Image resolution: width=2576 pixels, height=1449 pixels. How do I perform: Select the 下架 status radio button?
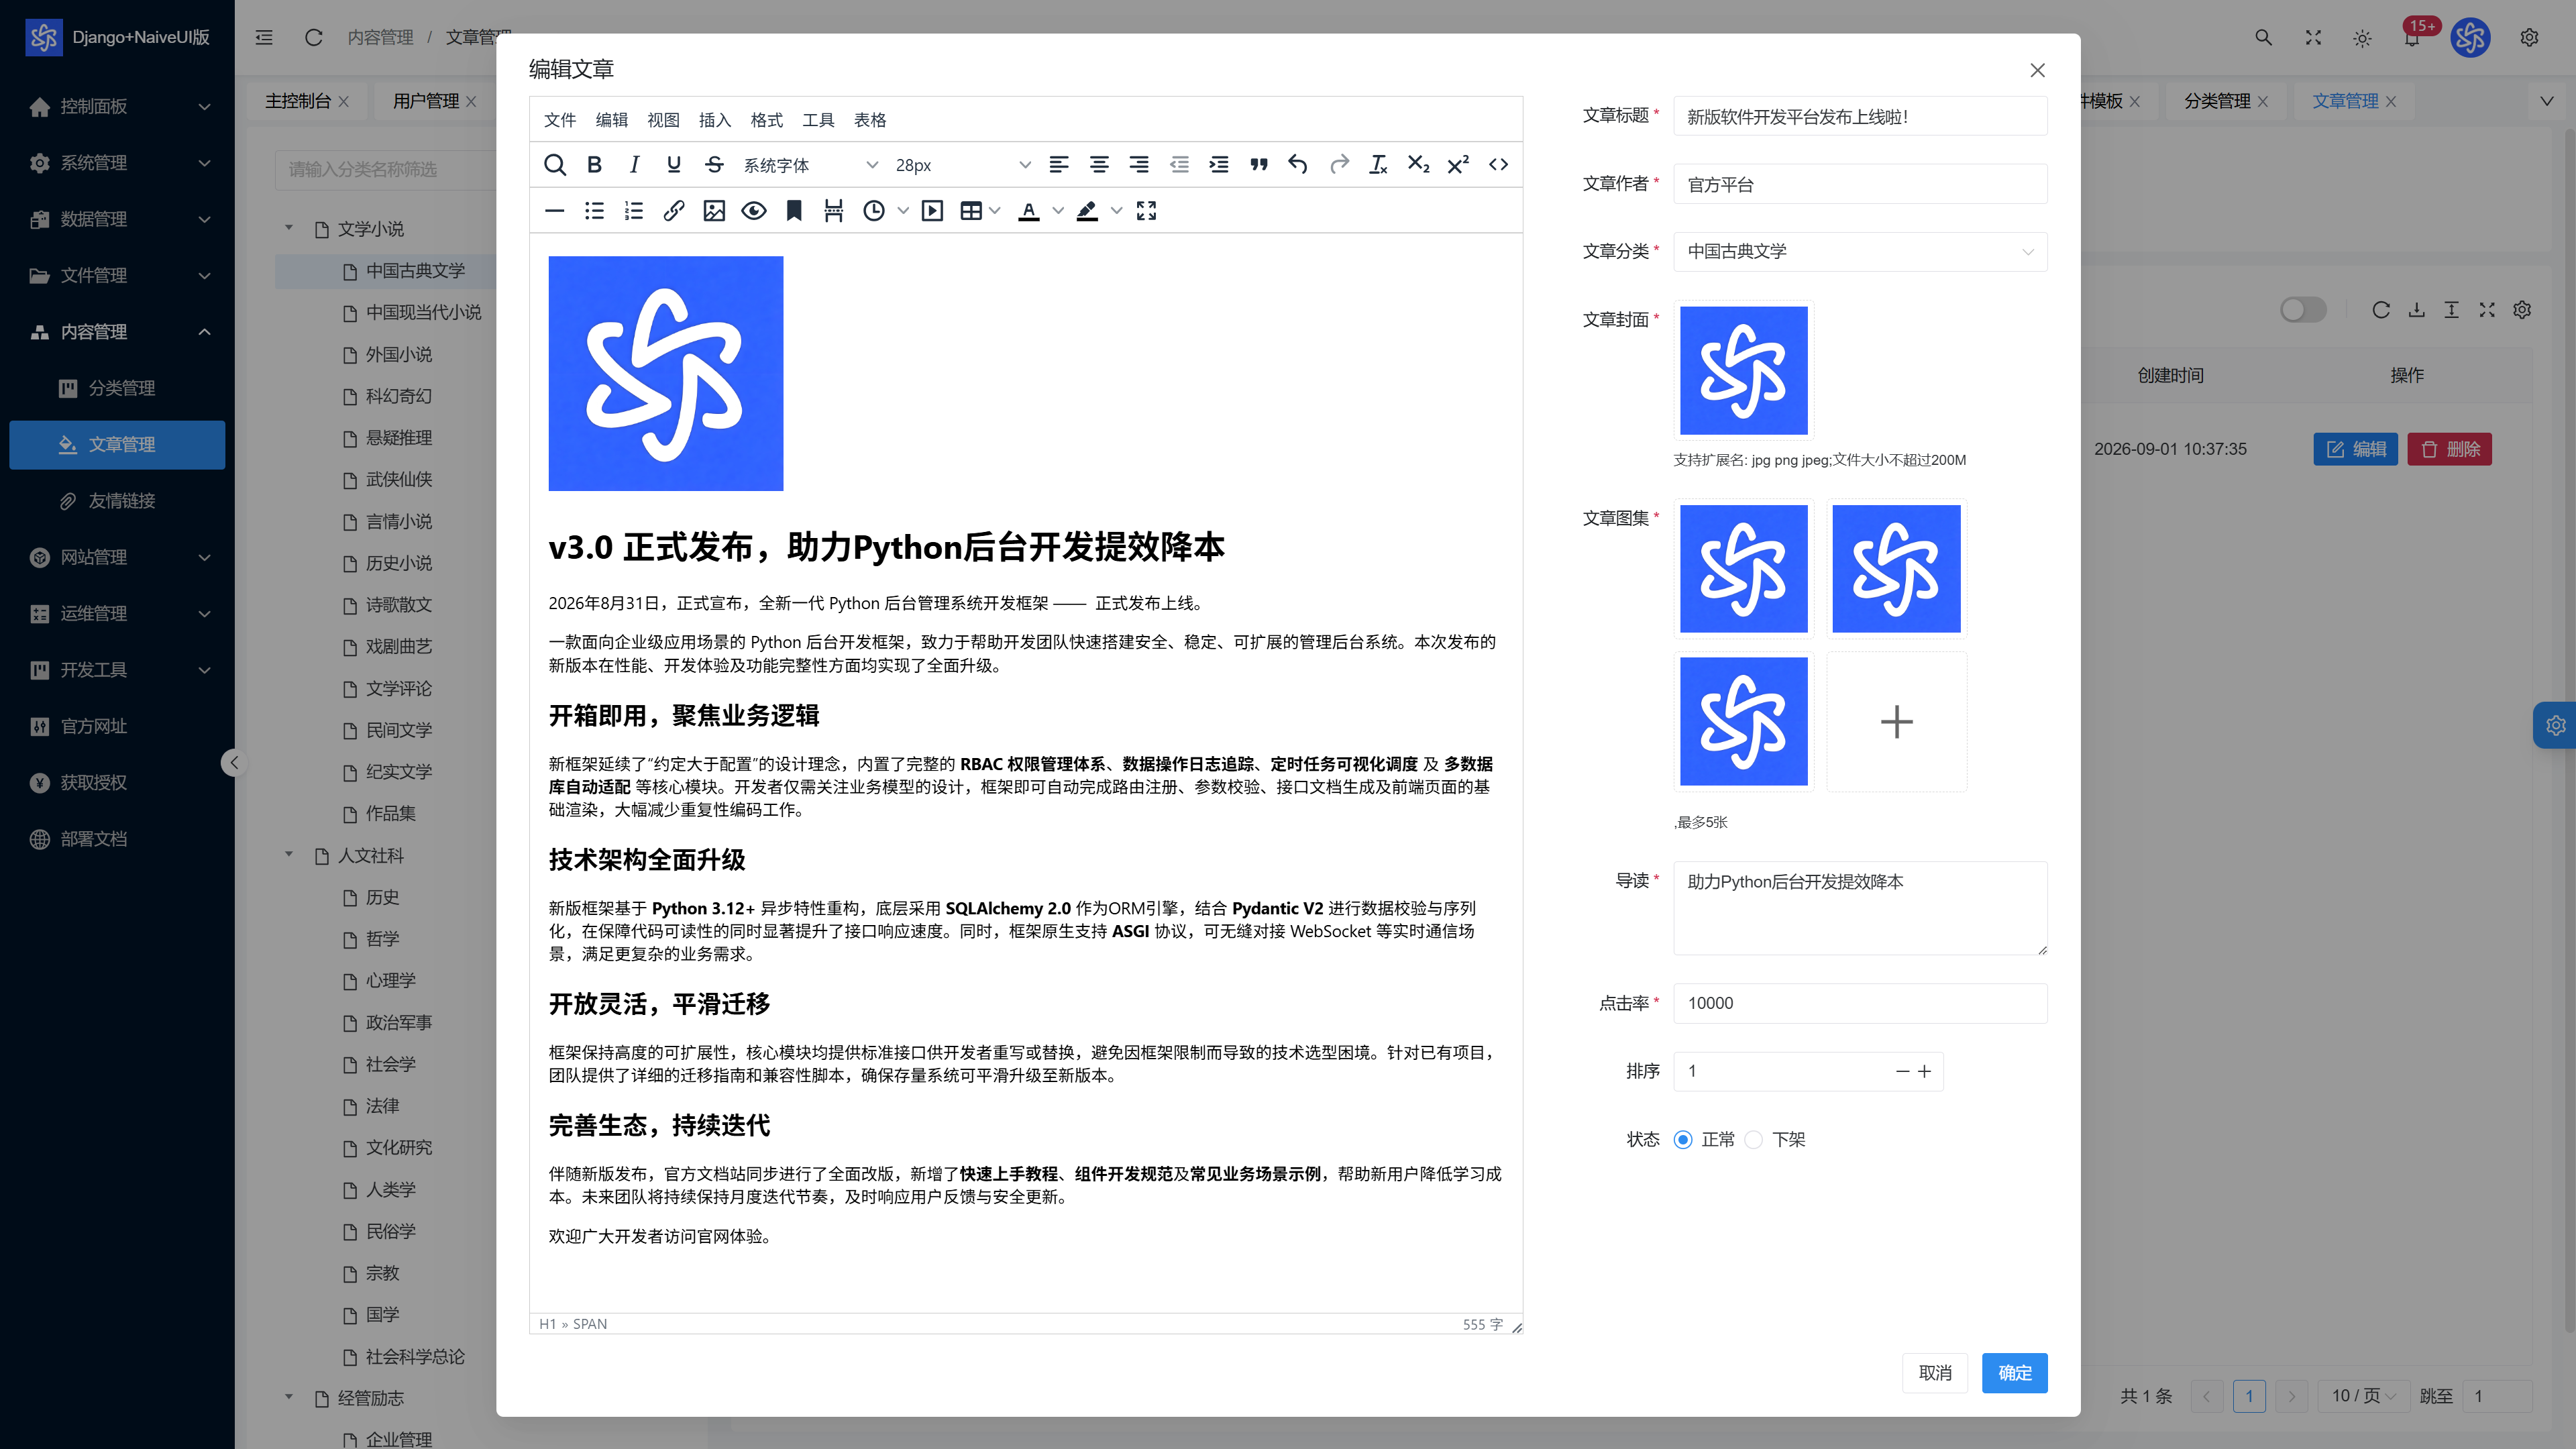[x=1754, y=1140]
